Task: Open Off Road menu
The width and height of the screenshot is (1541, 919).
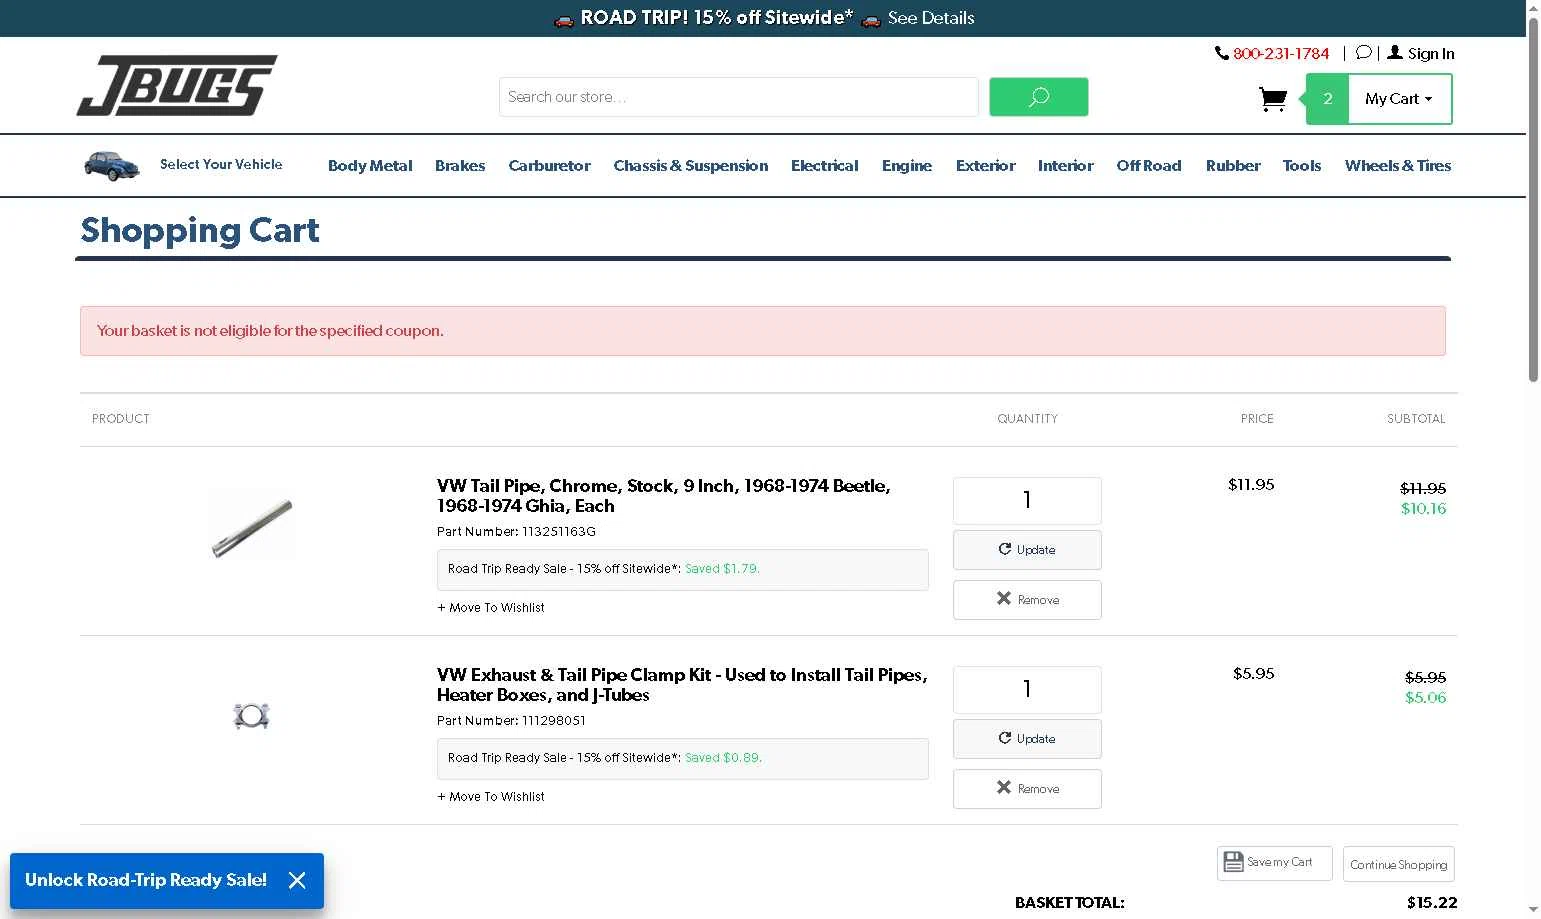Action: point(1149,166)
